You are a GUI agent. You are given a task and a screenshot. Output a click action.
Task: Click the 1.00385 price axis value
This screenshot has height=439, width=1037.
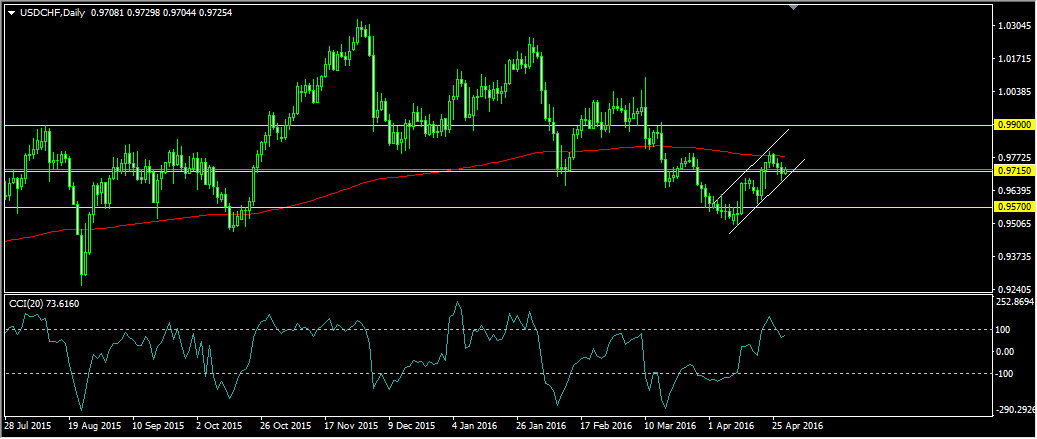click(1016, 92)
